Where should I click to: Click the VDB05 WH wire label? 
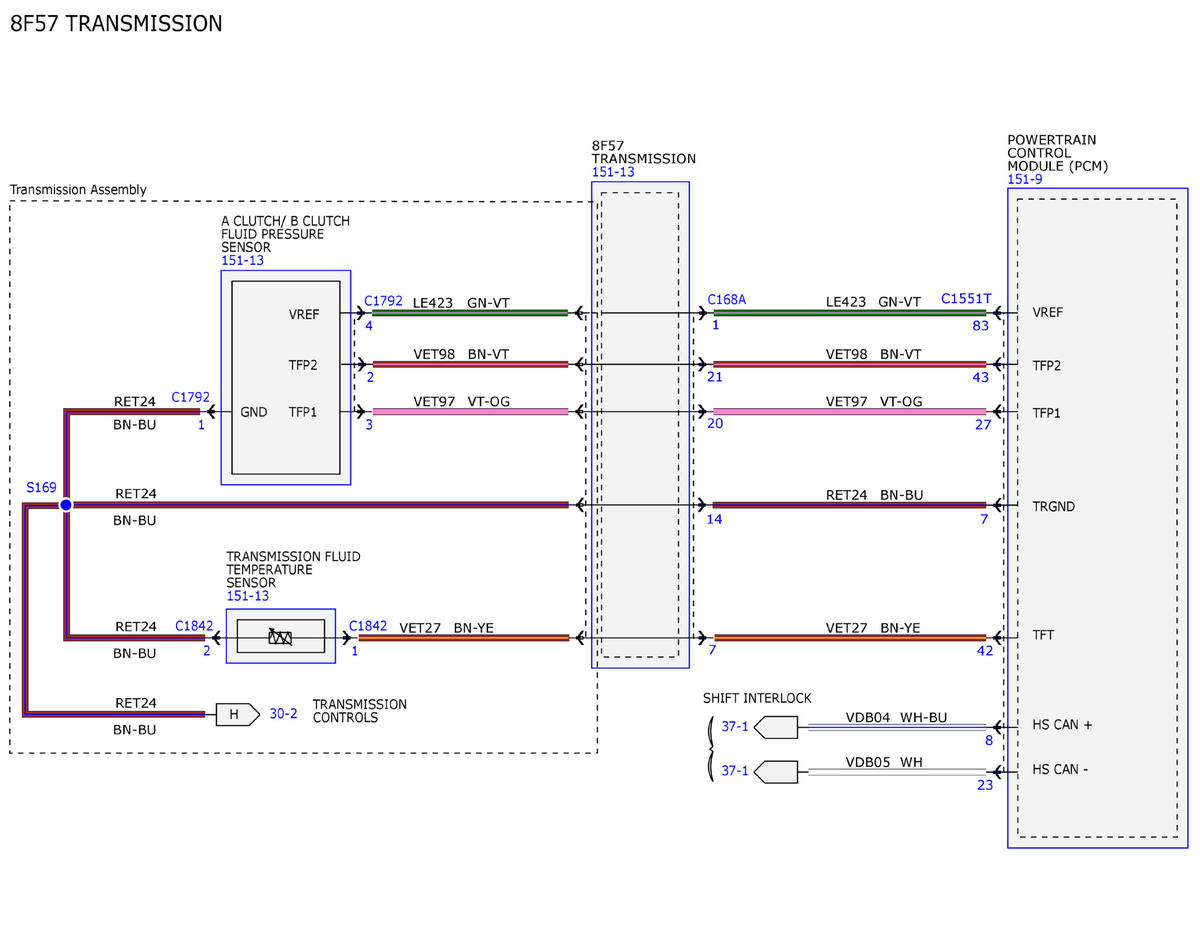tap(884, 763)
